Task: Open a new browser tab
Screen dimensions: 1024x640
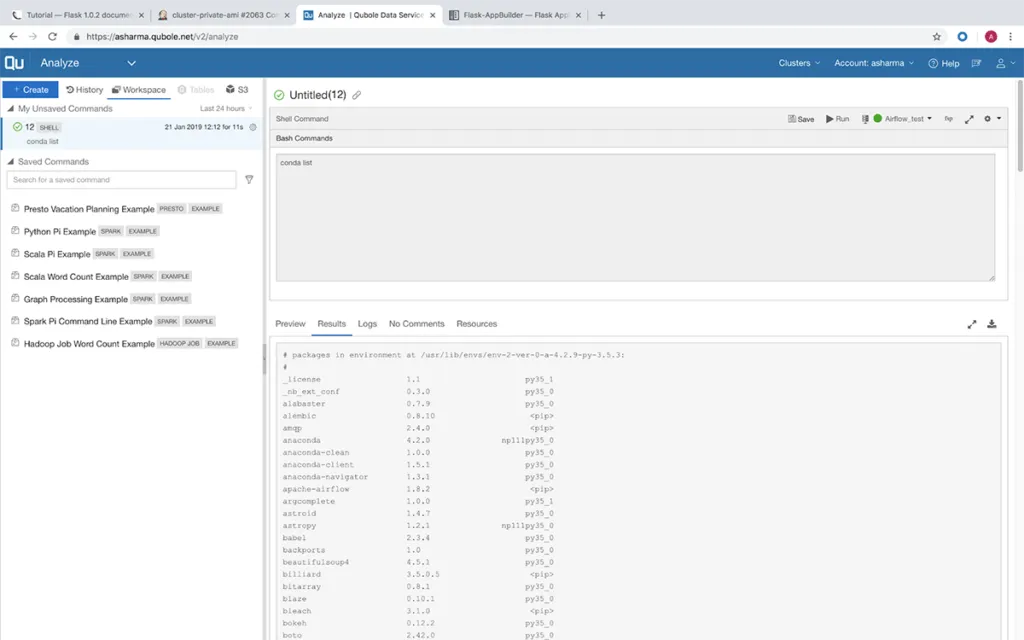Action: click(601, 15)
